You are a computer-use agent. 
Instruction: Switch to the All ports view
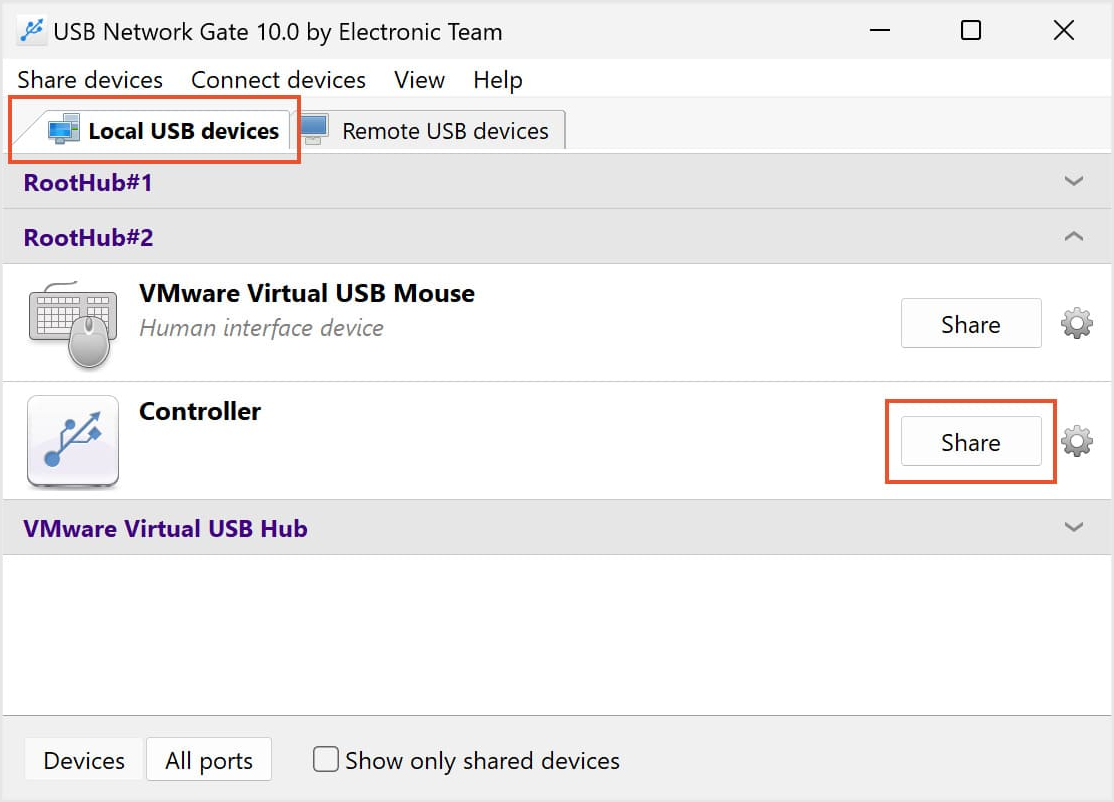(209, 761)
